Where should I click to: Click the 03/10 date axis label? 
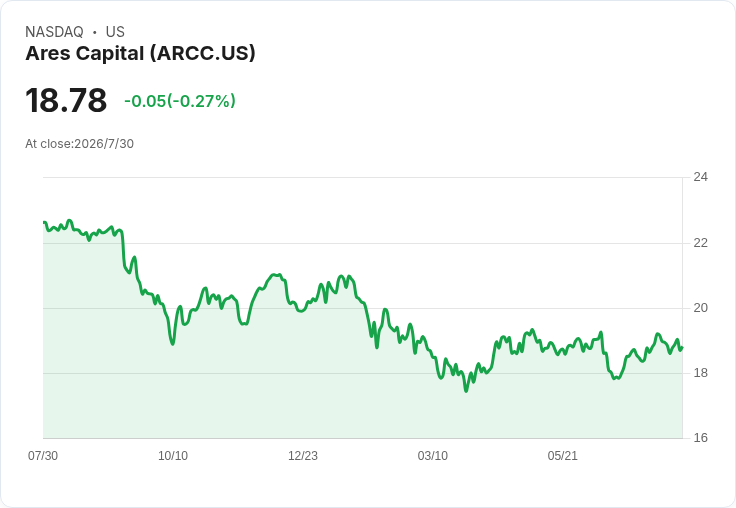[x=432, y=456]
